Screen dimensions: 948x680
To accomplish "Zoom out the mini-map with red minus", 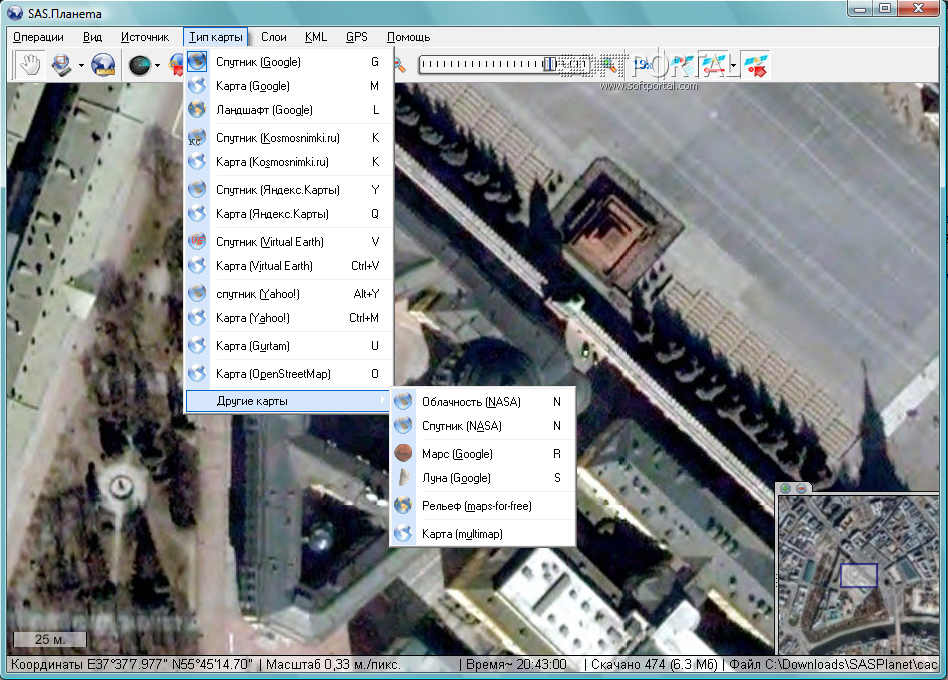I will click(x=802, y=488).
